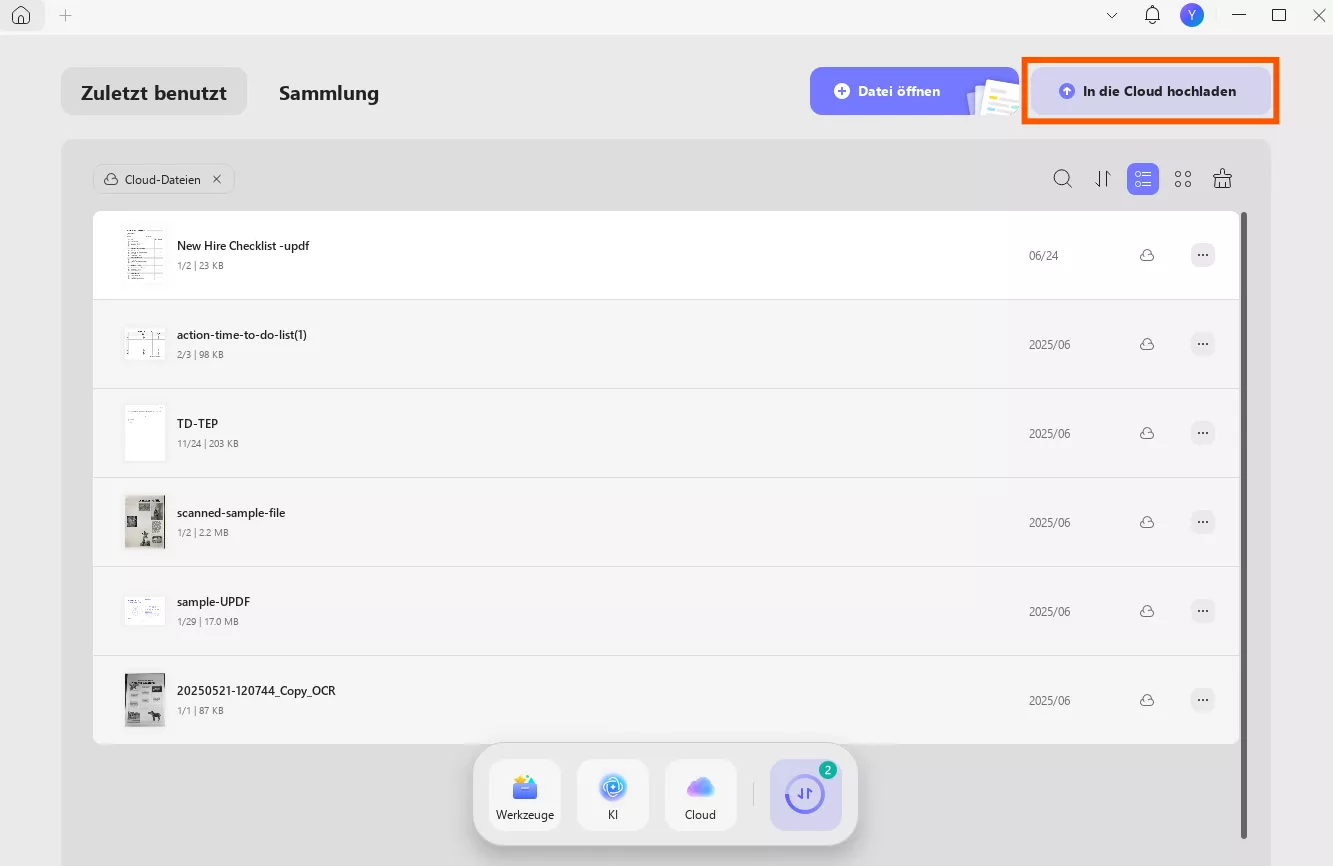Open more options for scanned-sample-file
This screenshot has width=1333, height=866.
coord(1203,522)
